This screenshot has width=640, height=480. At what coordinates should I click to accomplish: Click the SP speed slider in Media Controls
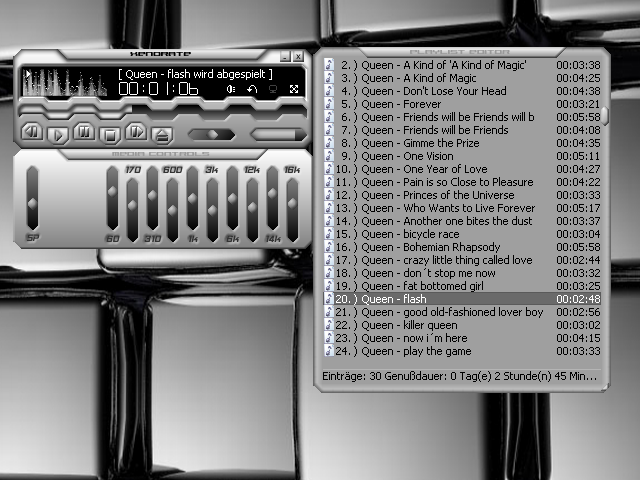32,198
